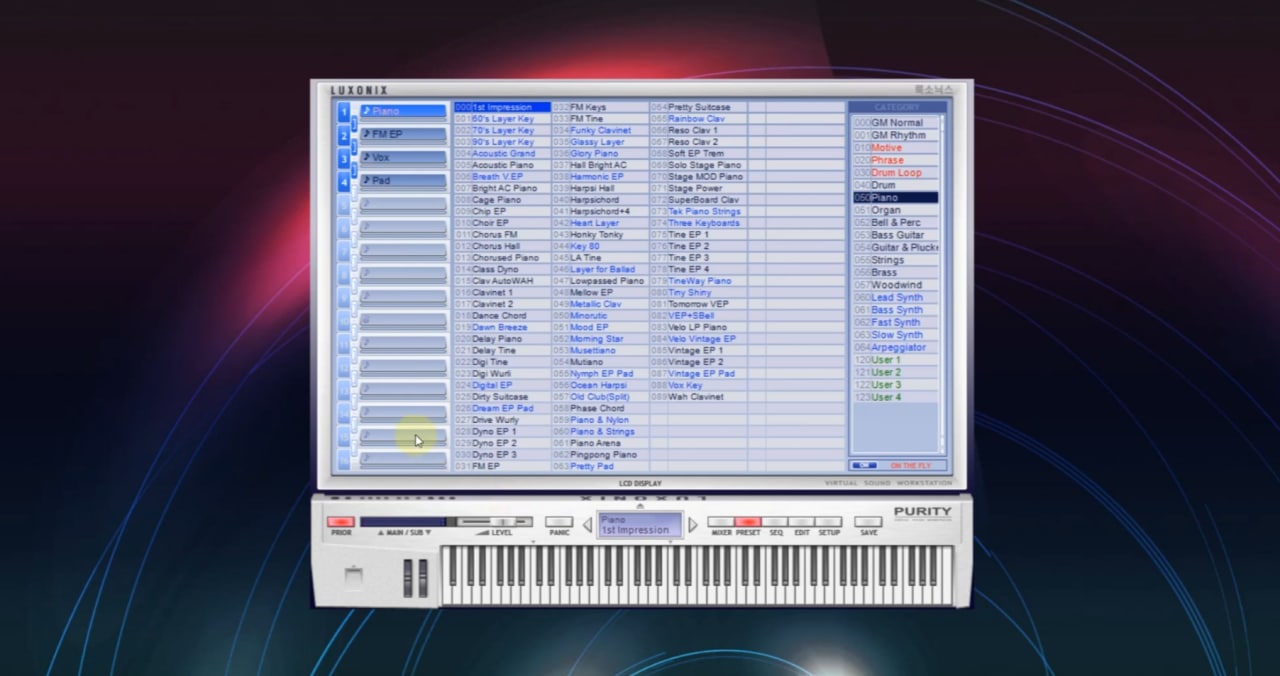1280x676 pixels.
Task: Click the pitch bend wheel
Action: pyautogui.click(x=408, y=580)
